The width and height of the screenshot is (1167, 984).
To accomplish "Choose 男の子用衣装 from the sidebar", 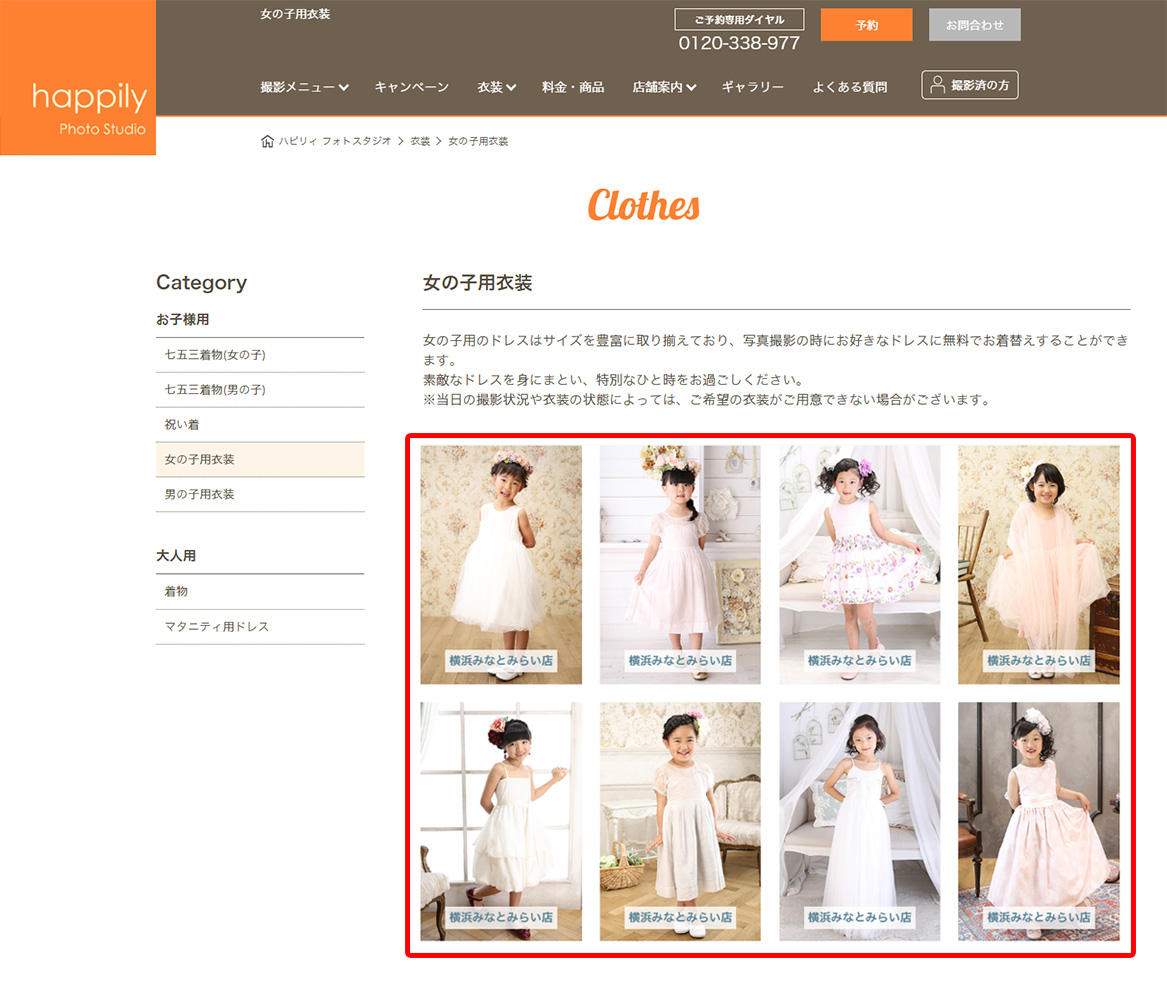I will click(x=200, y=495).
